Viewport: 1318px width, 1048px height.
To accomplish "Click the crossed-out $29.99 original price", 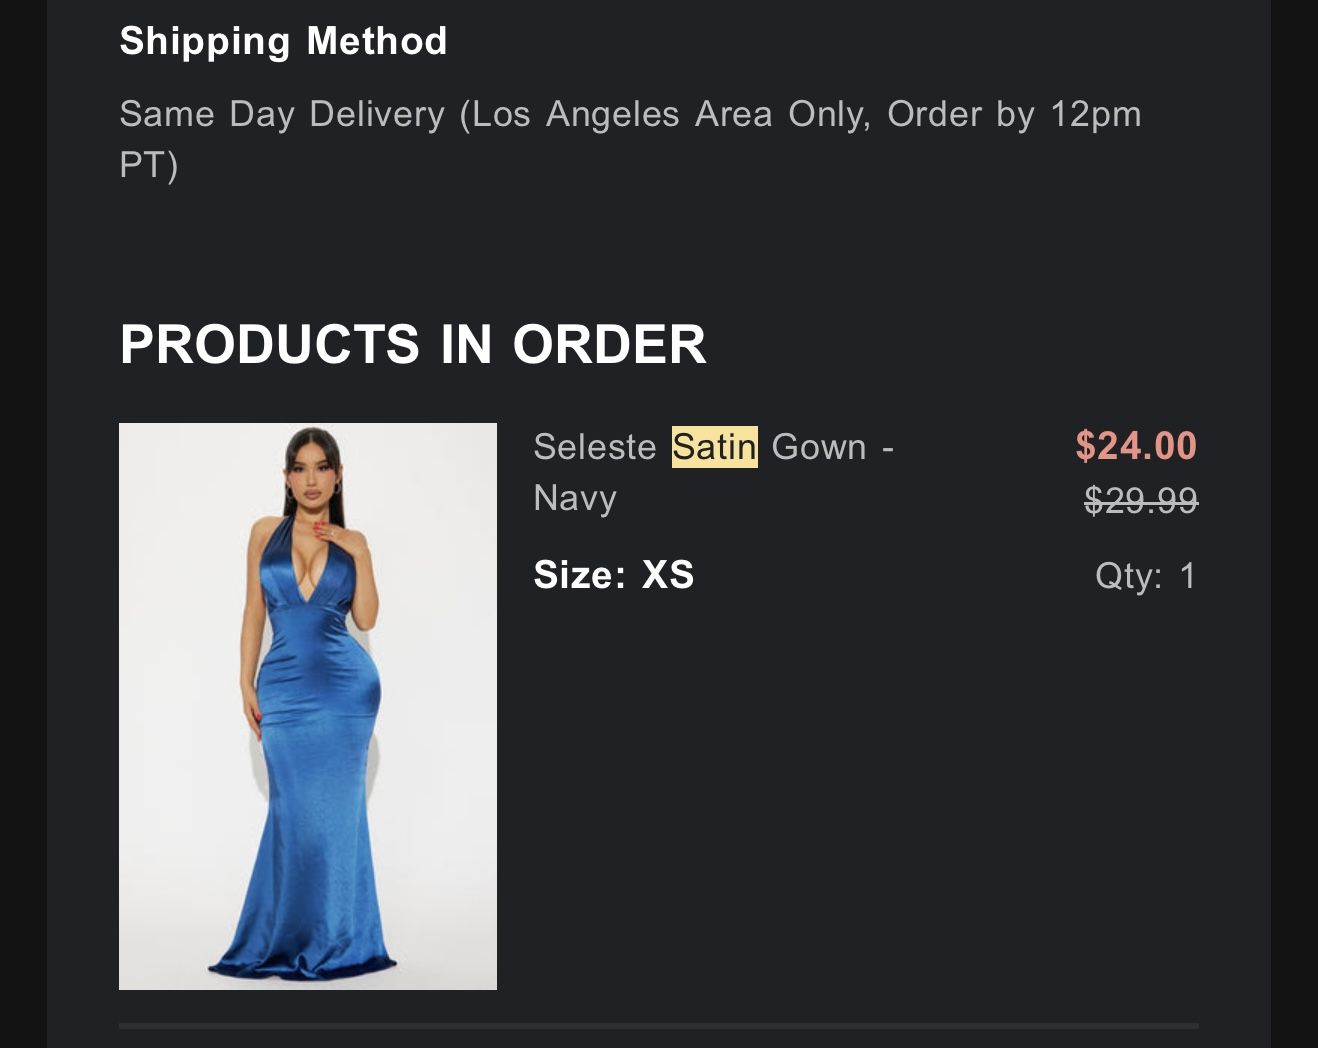I will click(x=1140, y=499).
